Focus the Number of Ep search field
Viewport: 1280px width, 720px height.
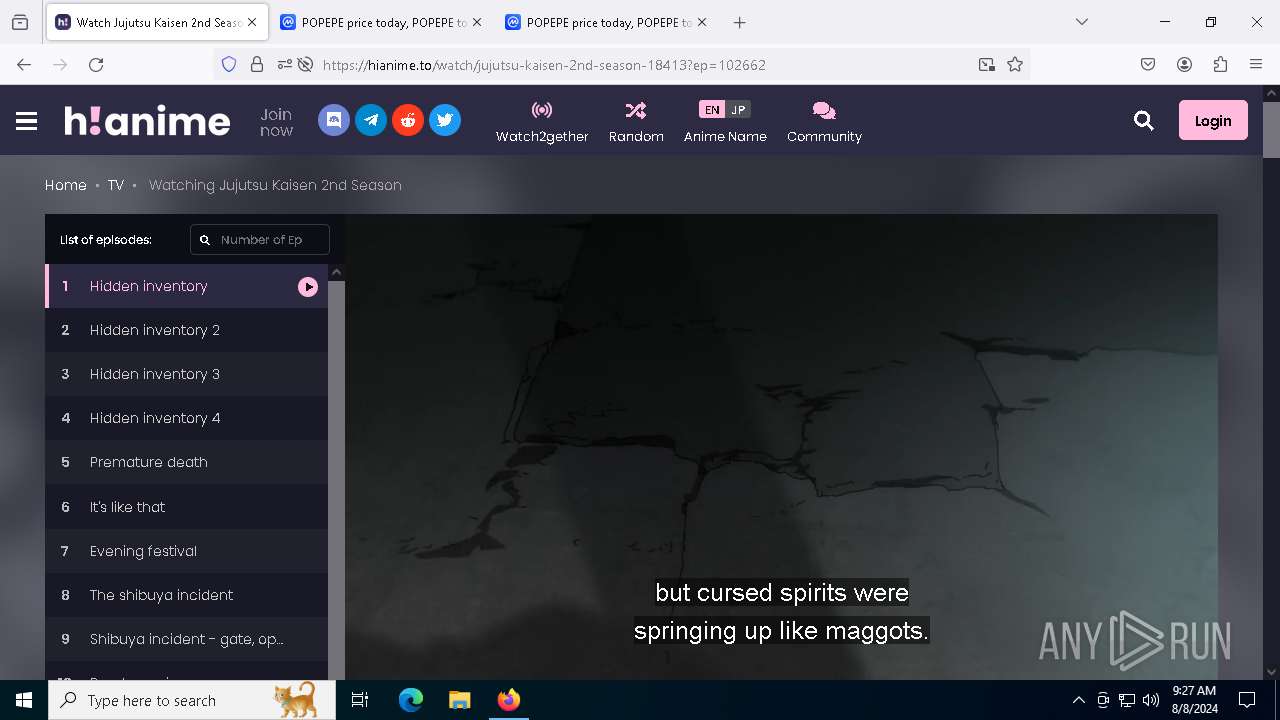tap(260, 240)
